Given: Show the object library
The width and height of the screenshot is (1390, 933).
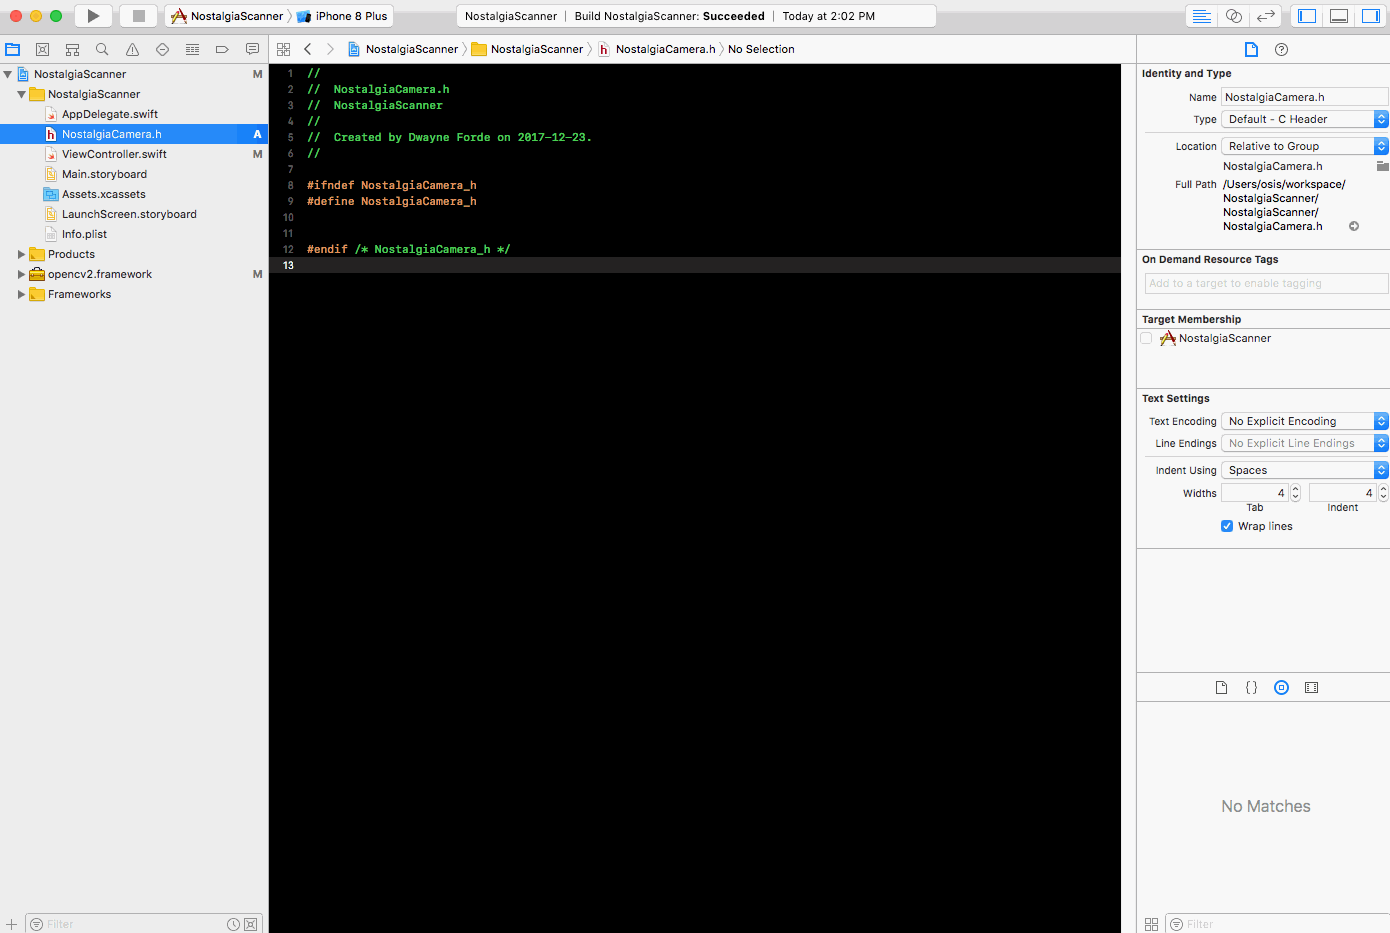Looking at the screenshot, I should pos(1281,687).
